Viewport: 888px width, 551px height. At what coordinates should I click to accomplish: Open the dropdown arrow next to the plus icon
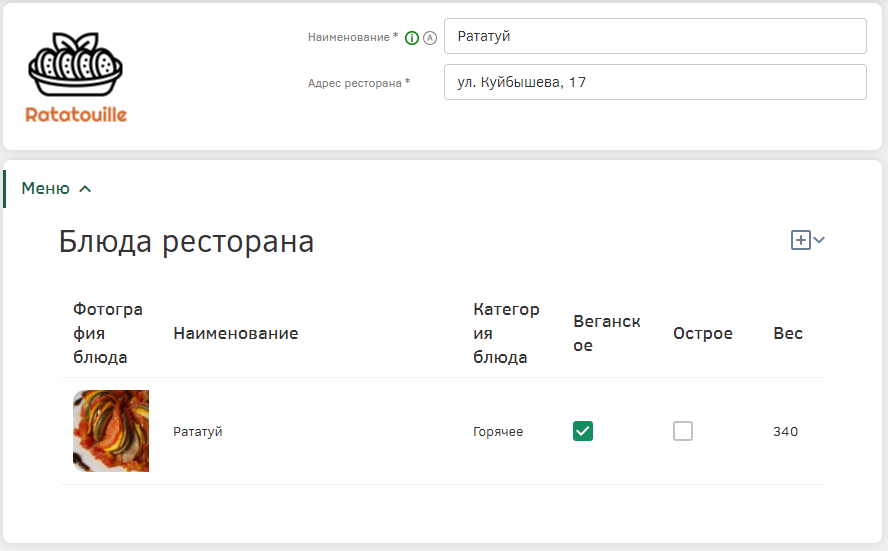coord(820,240)
